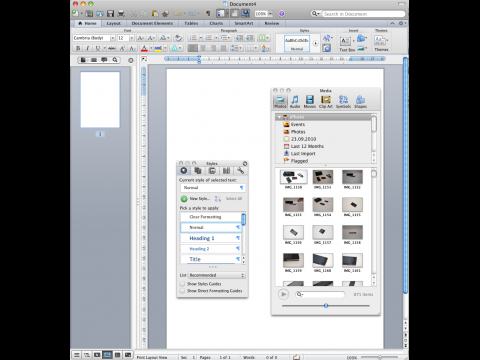Screen dimensions: 480x360
Task: Click the Media browser thumbnail size slider
Action: point(326,305)
